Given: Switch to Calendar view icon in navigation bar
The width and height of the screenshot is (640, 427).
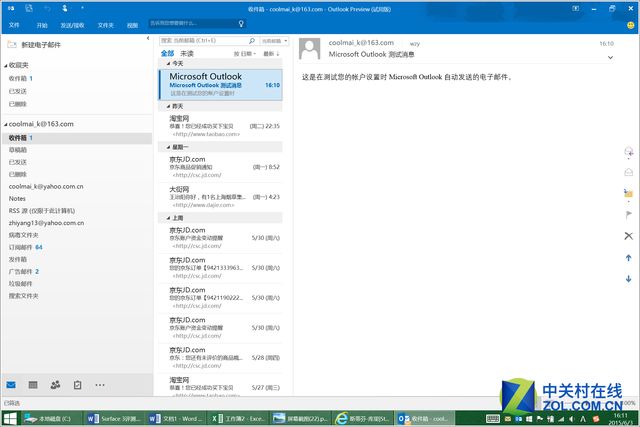Looking at the screenshot, I should [33, 385].
